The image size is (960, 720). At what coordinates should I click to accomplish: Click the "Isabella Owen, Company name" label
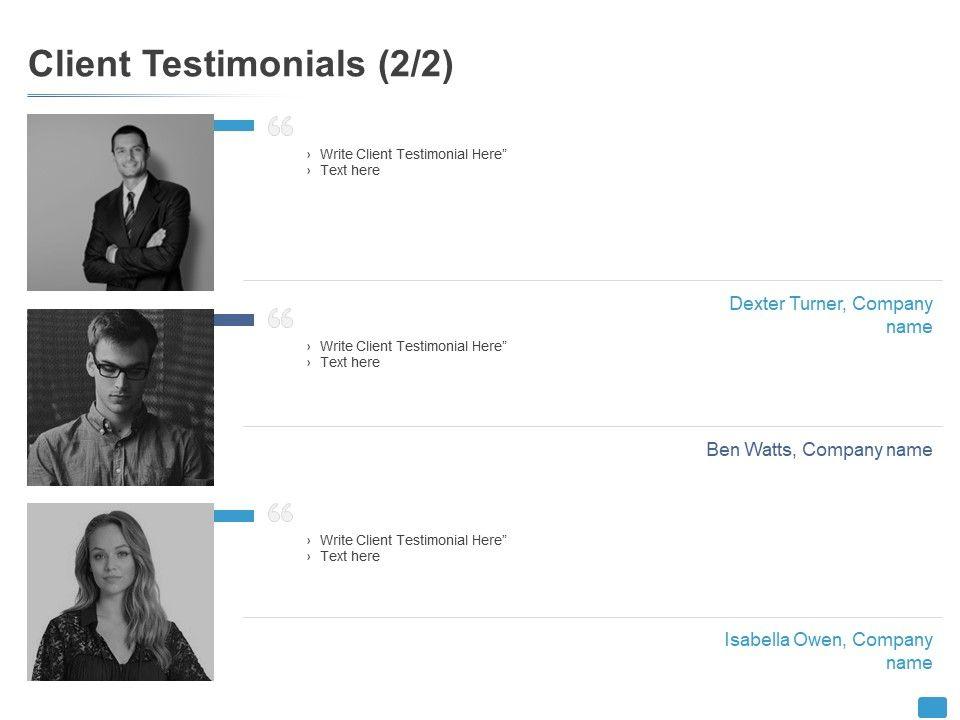829,651
